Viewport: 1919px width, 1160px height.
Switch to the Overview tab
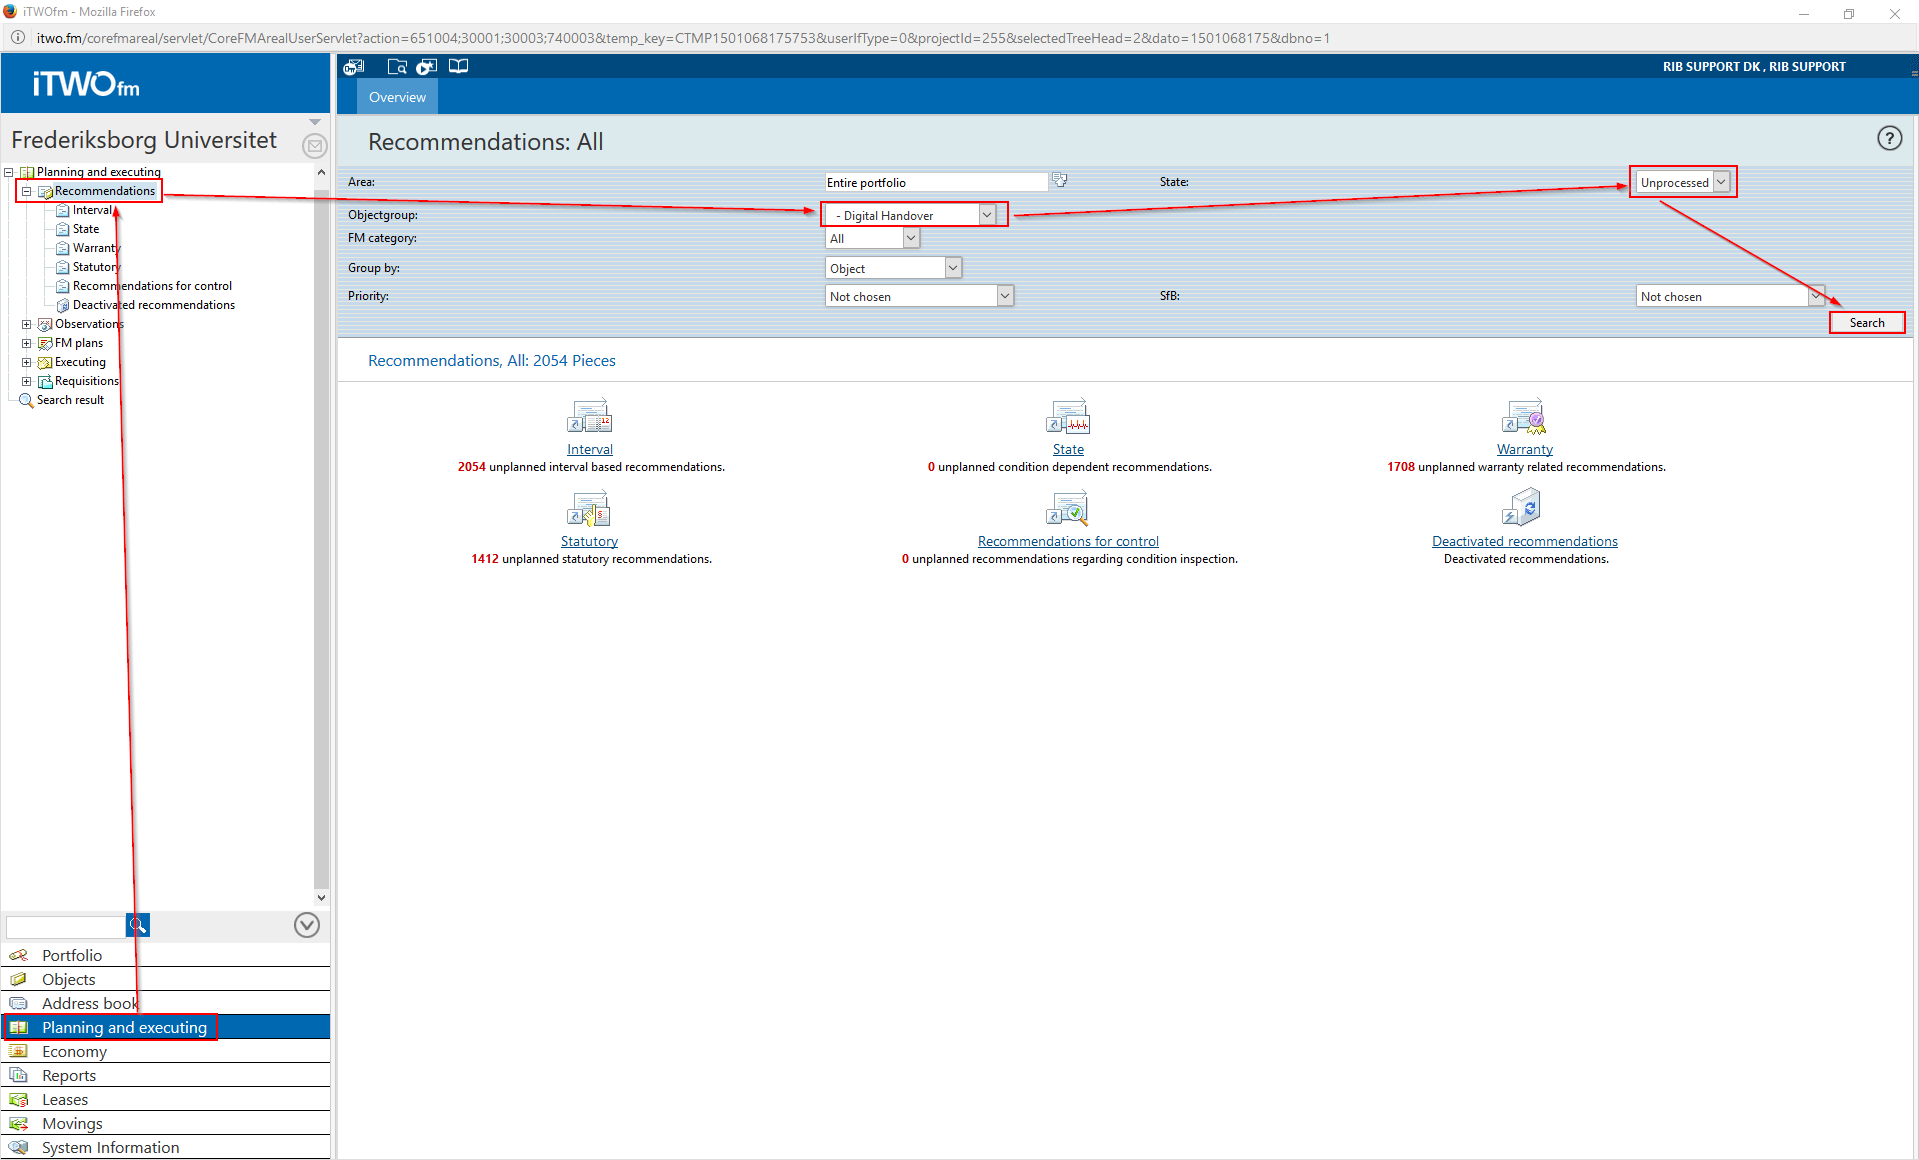pyautogui.click(x=397, y=97)
